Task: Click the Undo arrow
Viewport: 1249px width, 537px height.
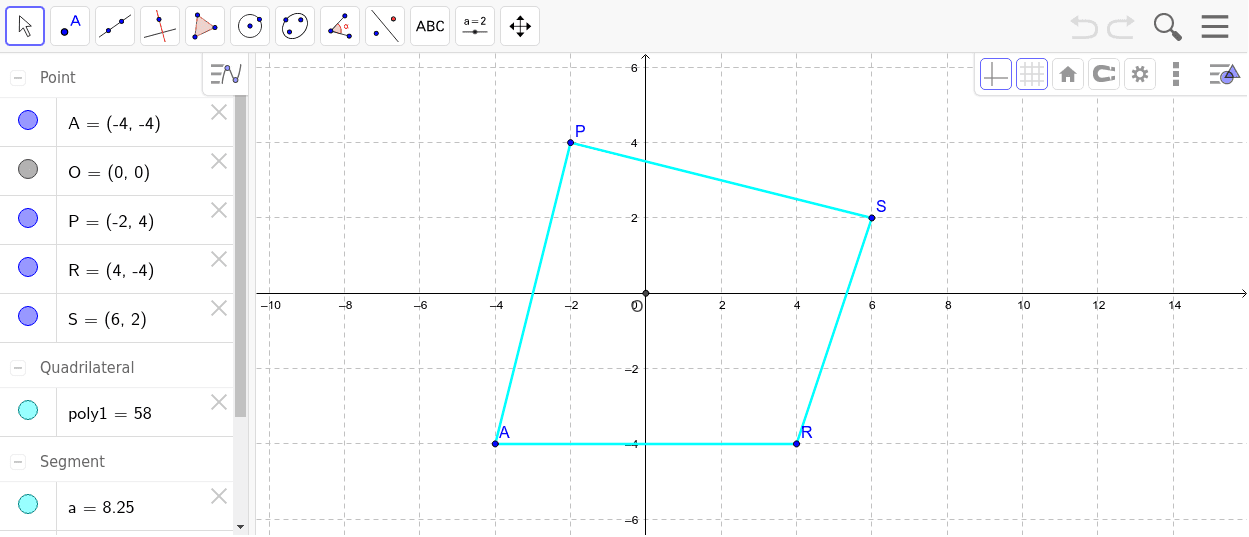Action: [1084, 26]
